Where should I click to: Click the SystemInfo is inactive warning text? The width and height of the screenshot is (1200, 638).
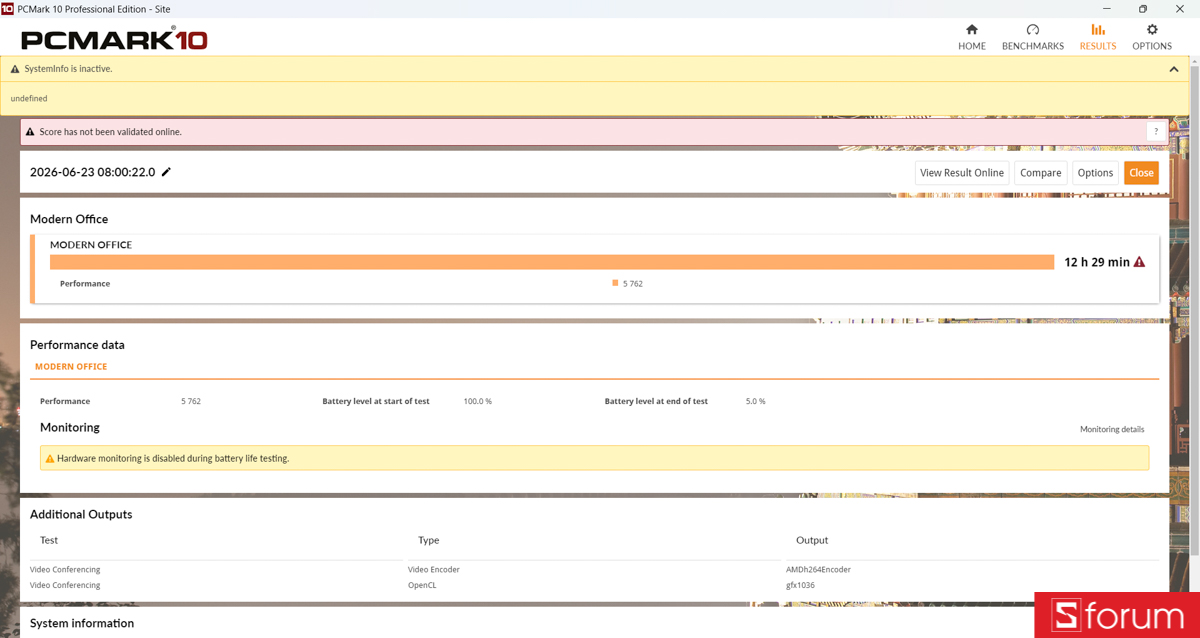click(68, 69)
